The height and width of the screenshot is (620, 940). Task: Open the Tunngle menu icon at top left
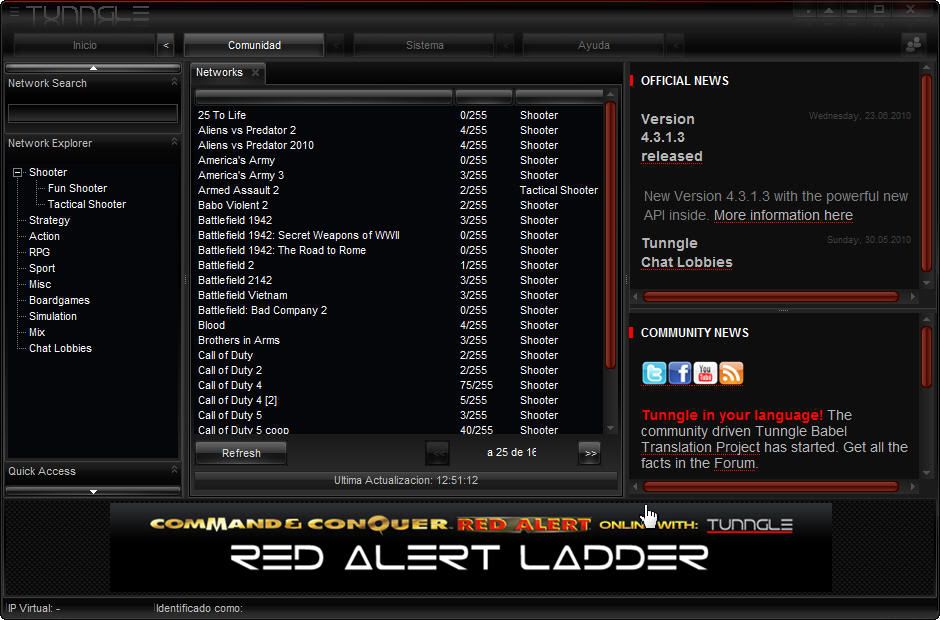point(14,12)
